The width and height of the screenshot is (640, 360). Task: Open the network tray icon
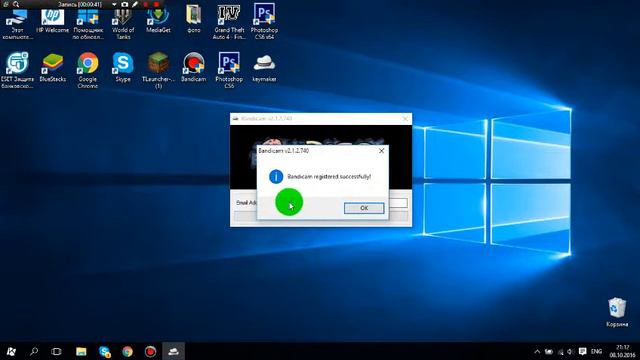tap(560, 351)
